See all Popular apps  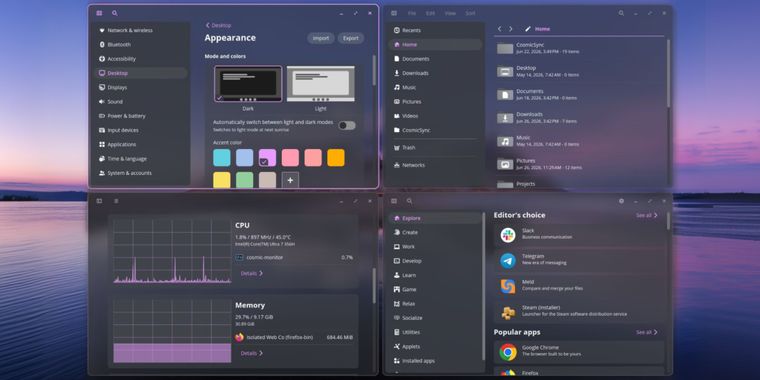[647, 332]
